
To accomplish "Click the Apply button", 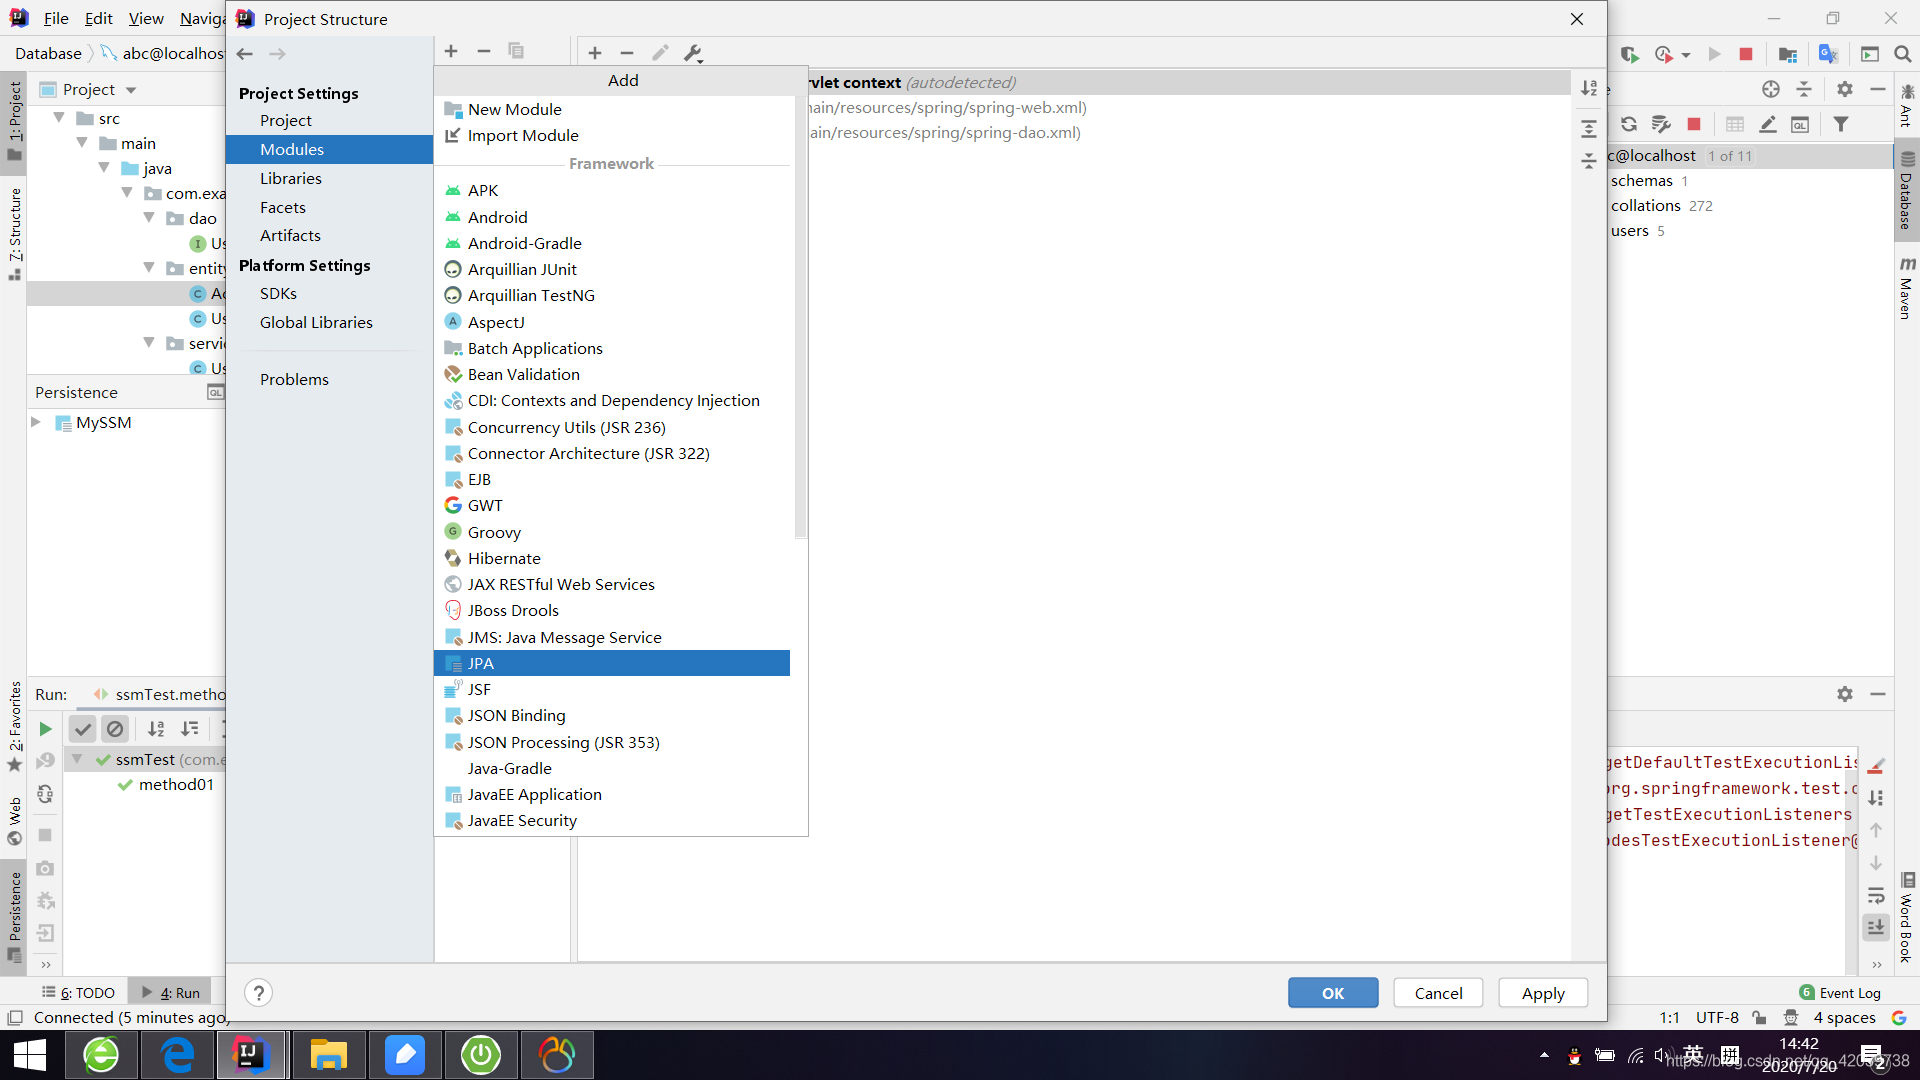I will coord(1543,992).
